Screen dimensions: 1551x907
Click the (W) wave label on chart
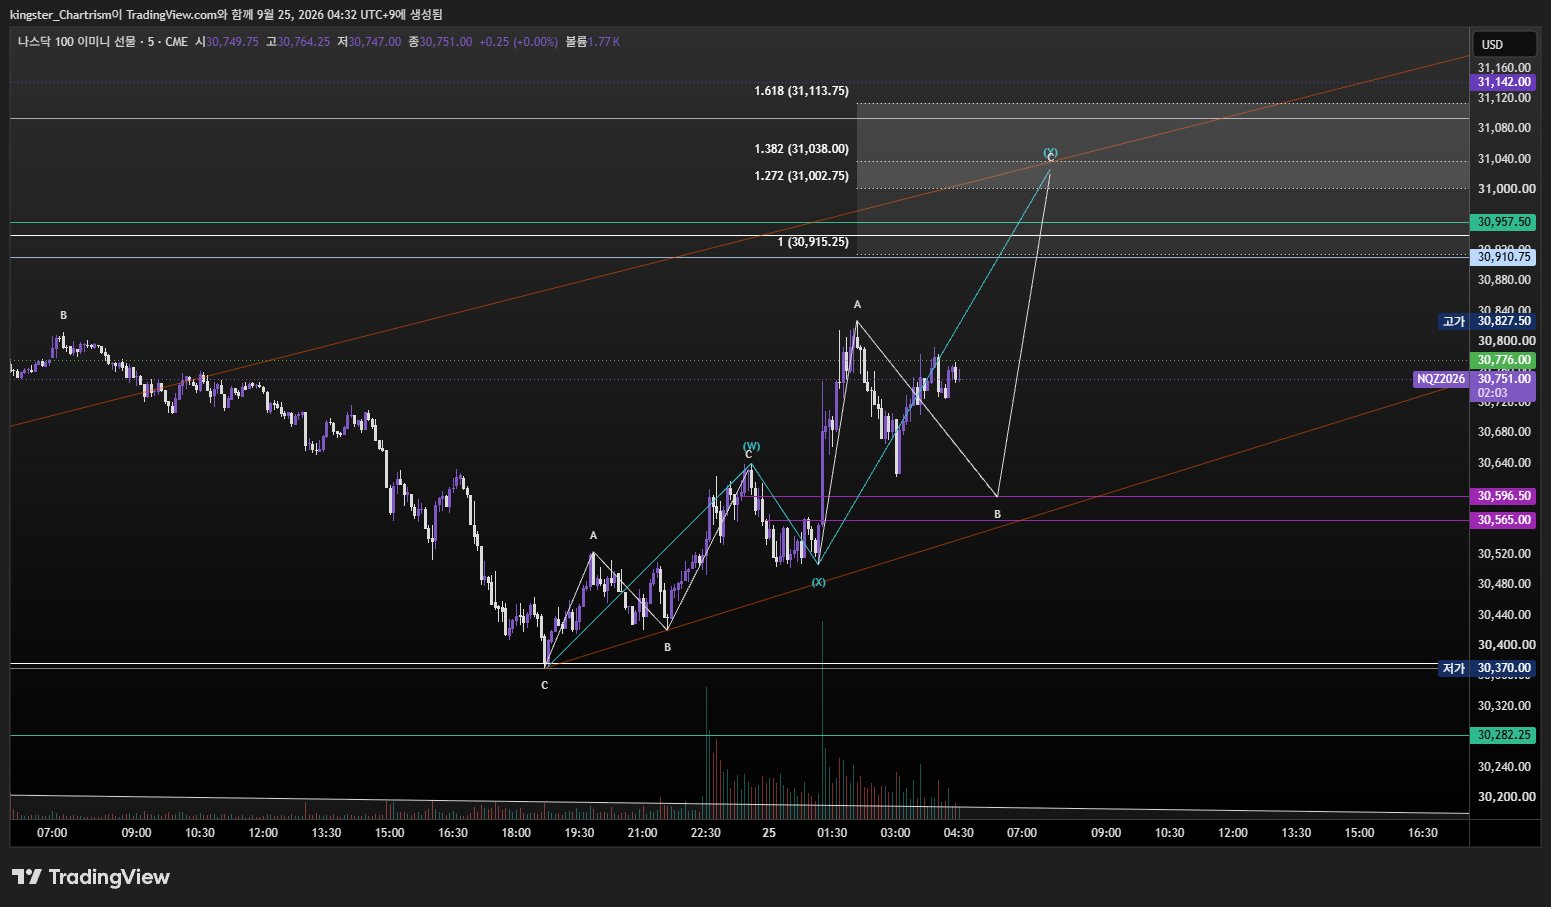(751, 446)
